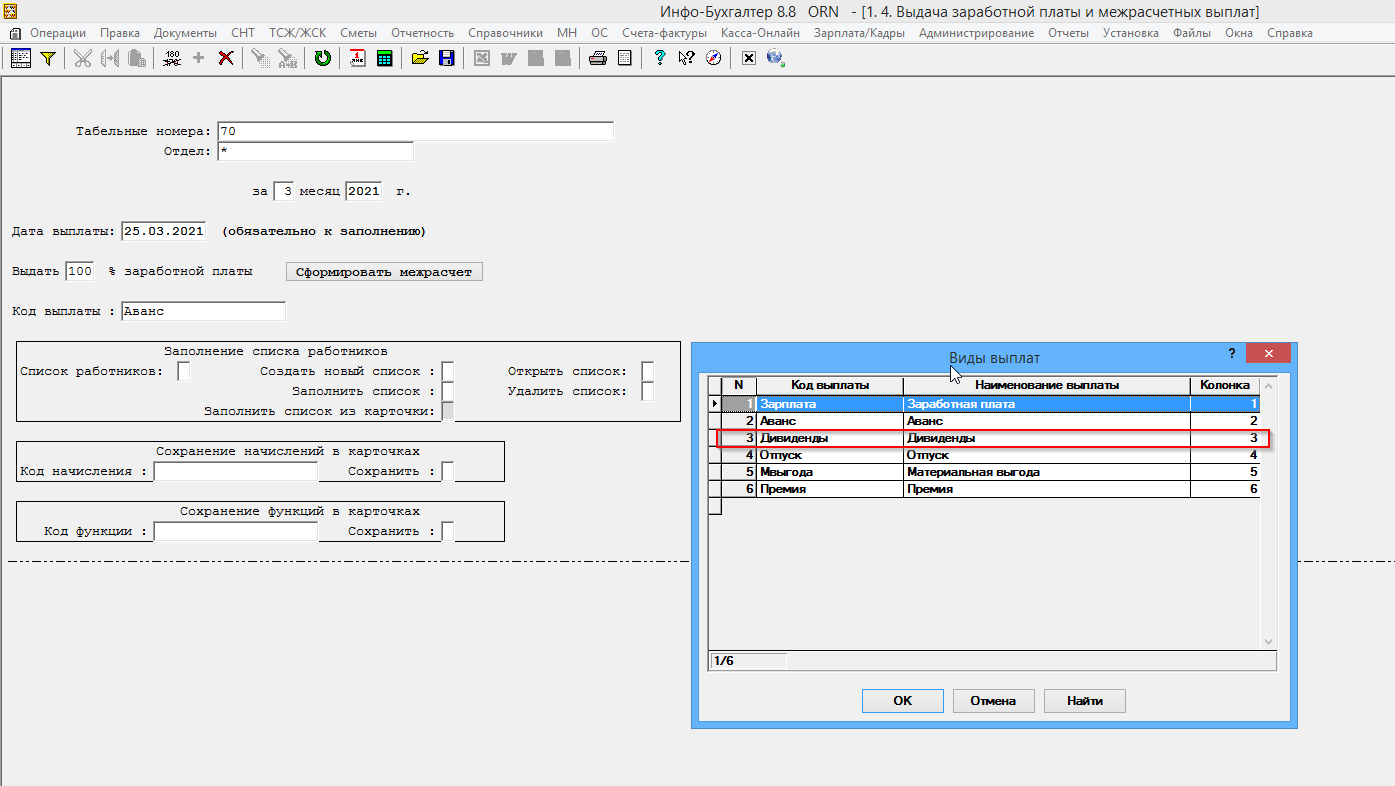Screen dimensions: 1395x786
Task: Click the percent field showing 100
Action: tap(80, 271)
